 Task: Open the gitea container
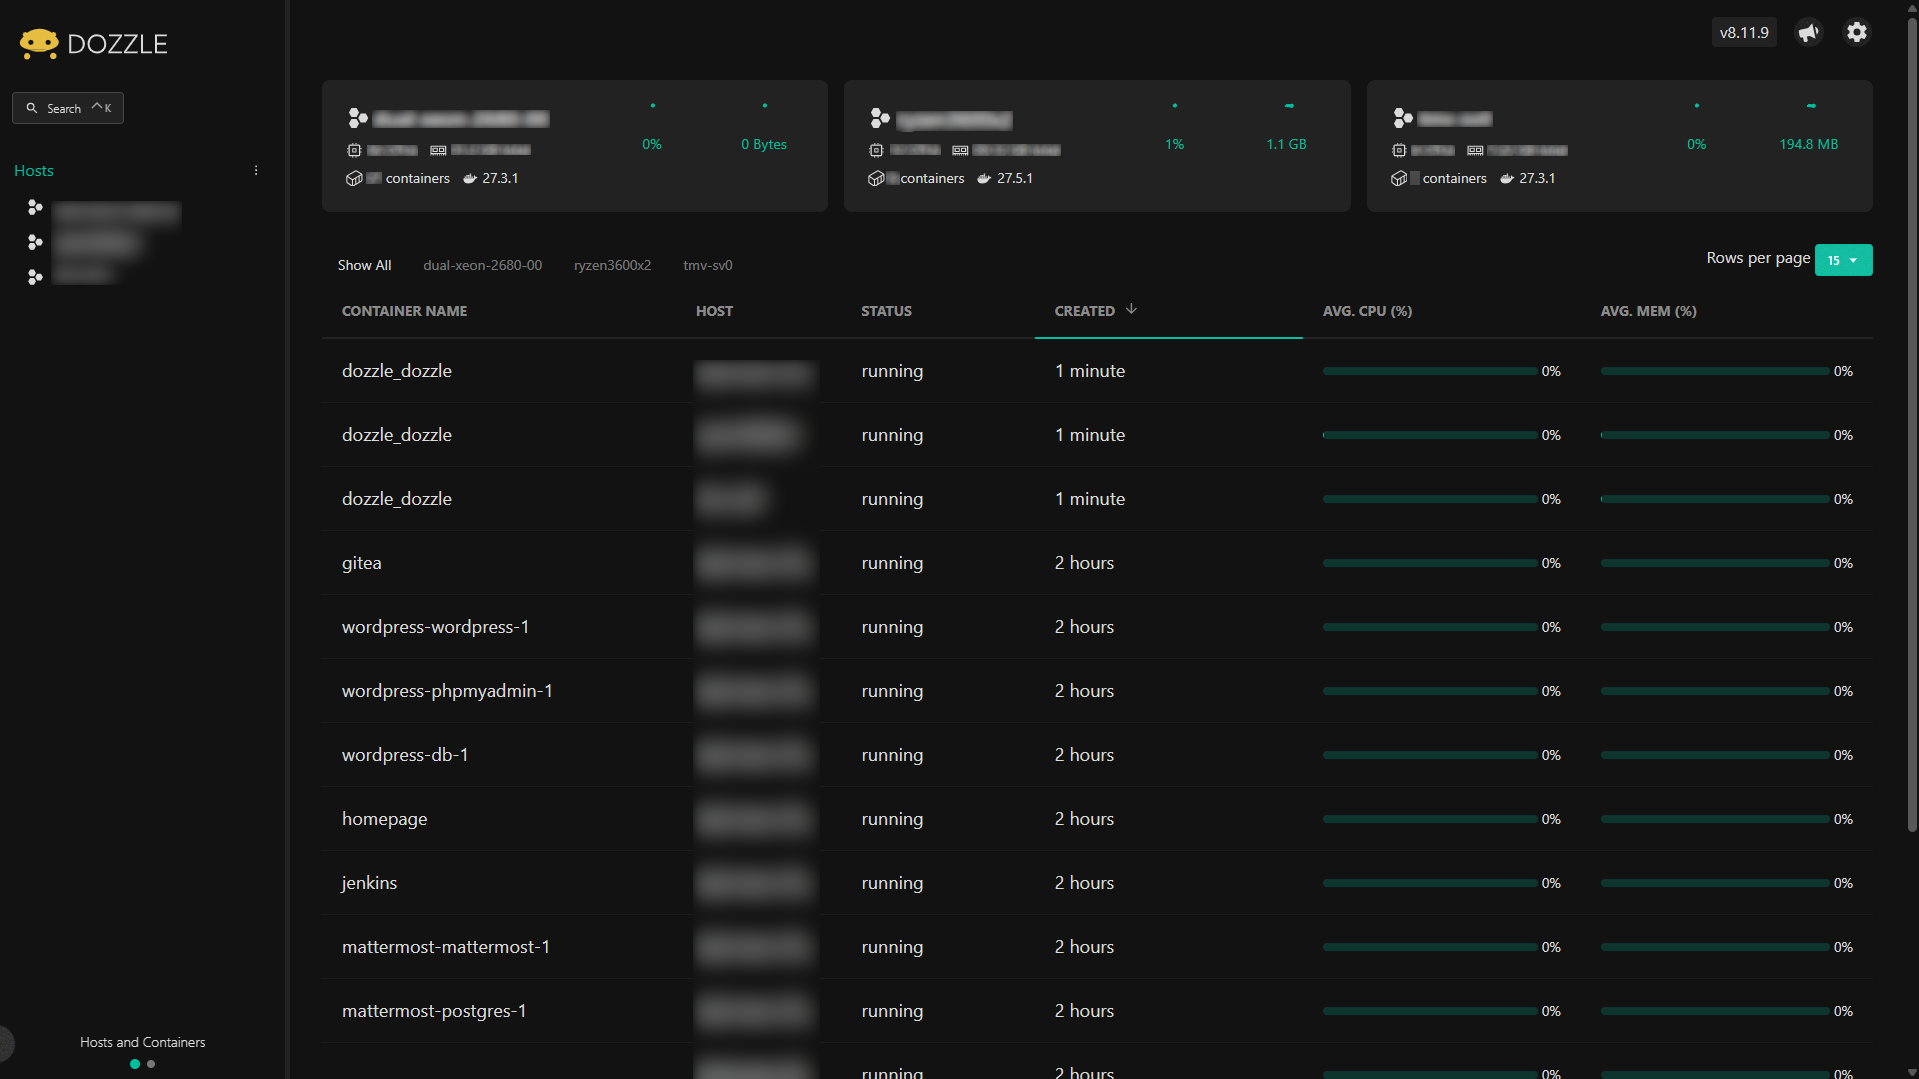tap(361, 563)
